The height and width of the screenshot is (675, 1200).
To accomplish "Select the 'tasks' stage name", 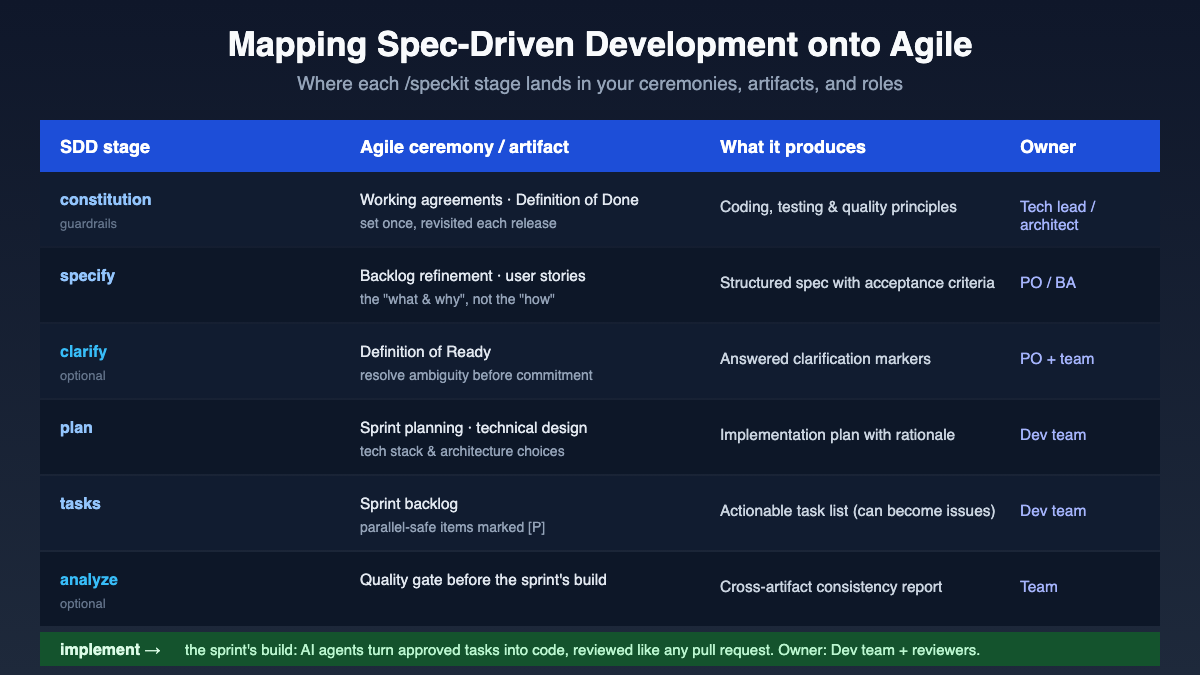I will click(x=80, y=503).
